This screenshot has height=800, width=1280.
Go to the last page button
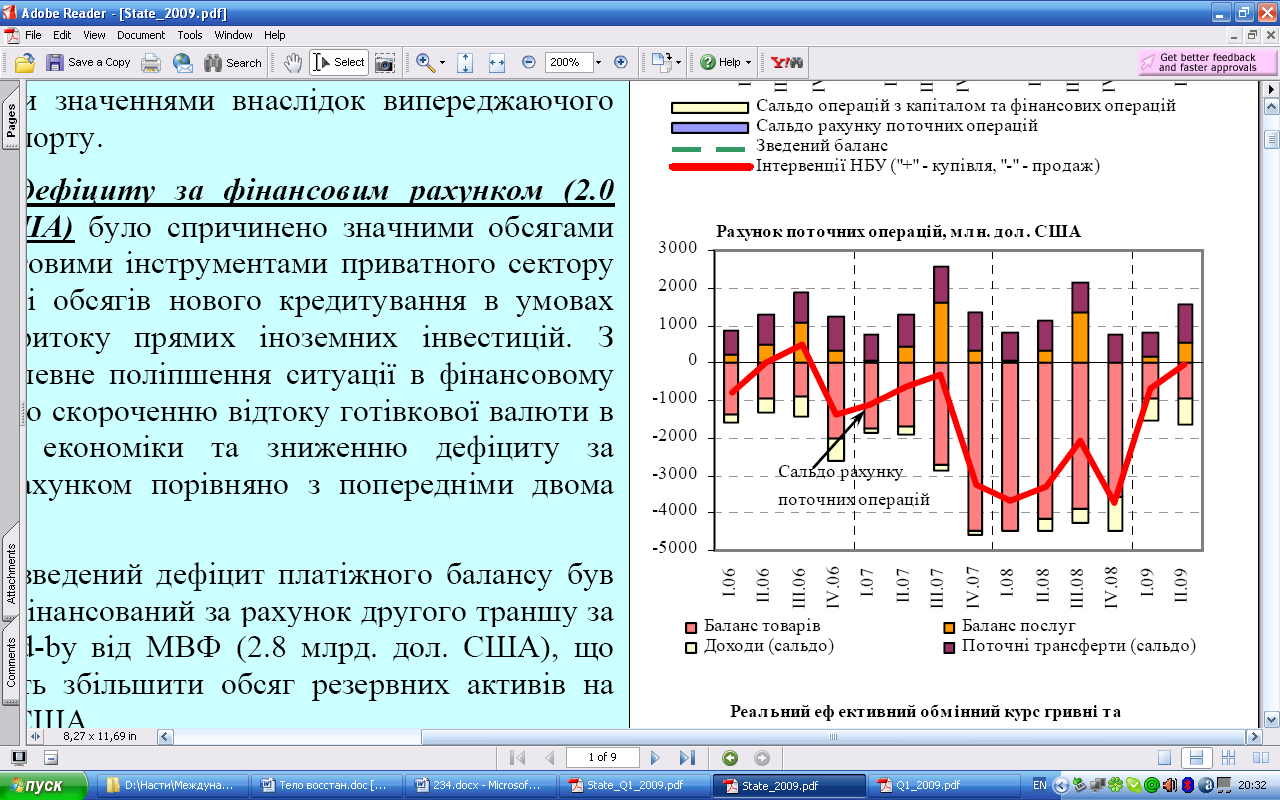tap(687, 758)
